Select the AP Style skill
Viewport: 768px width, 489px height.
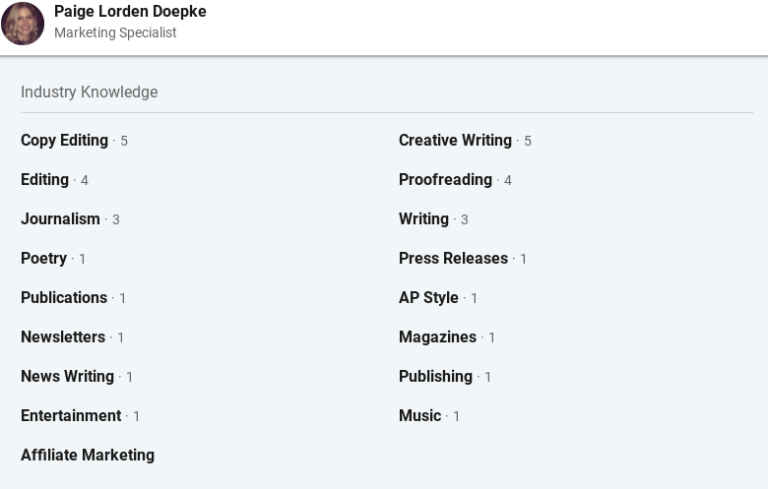[x=428, y=298]
